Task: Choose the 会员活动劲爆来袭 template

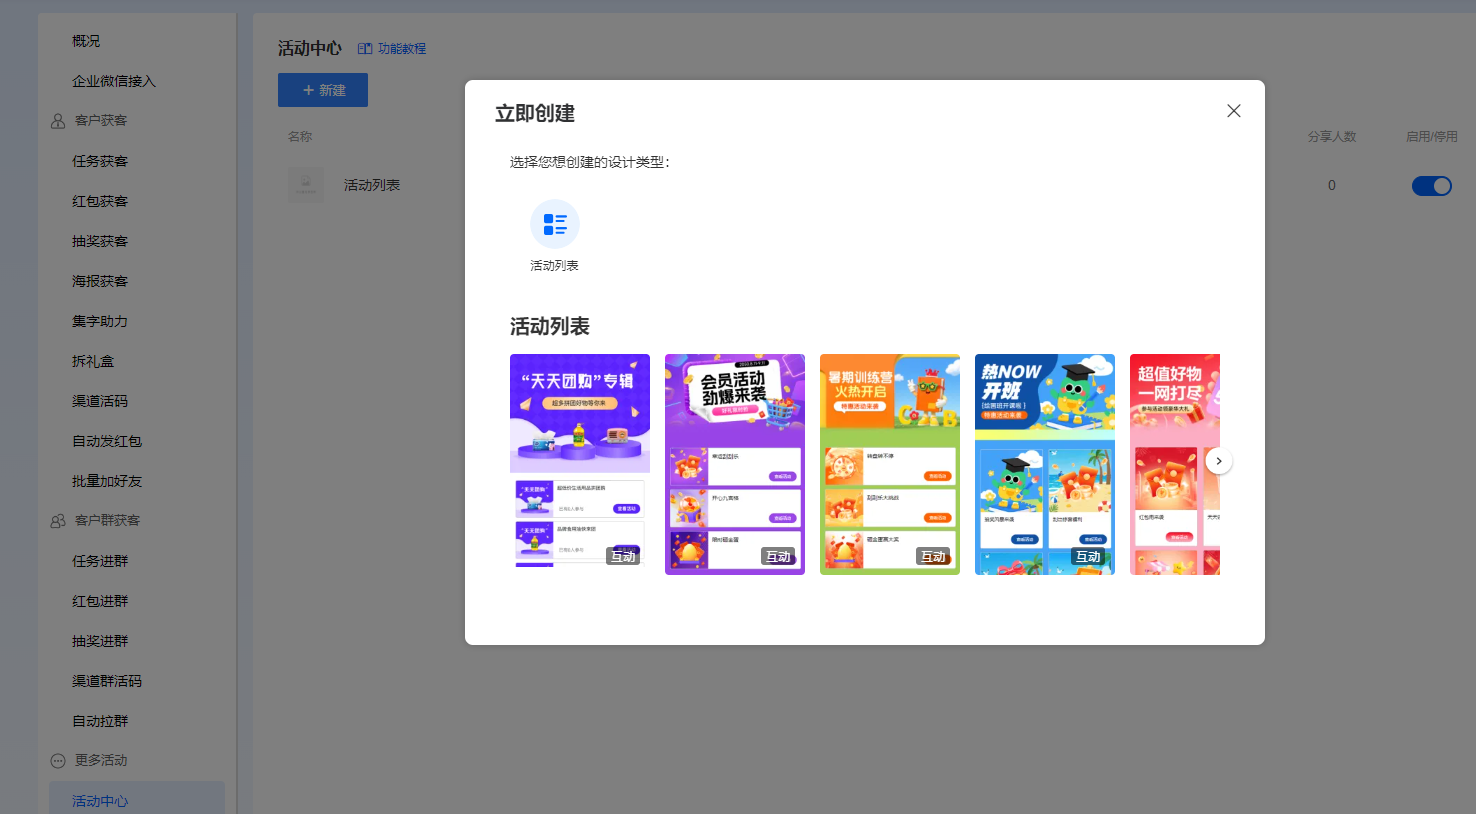Action: click(x=735, y=464)
